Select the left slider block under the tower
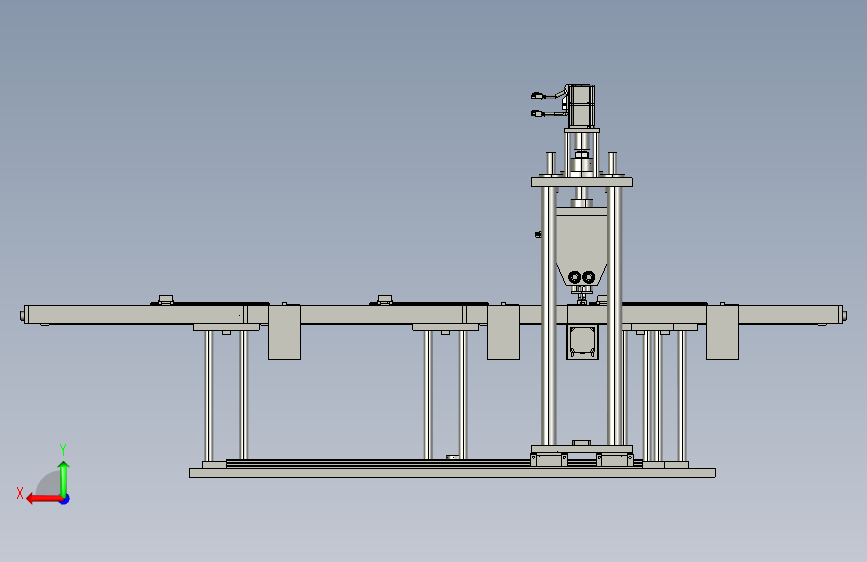The height and width of the screenshot is (562, 867). pos(549,460)
